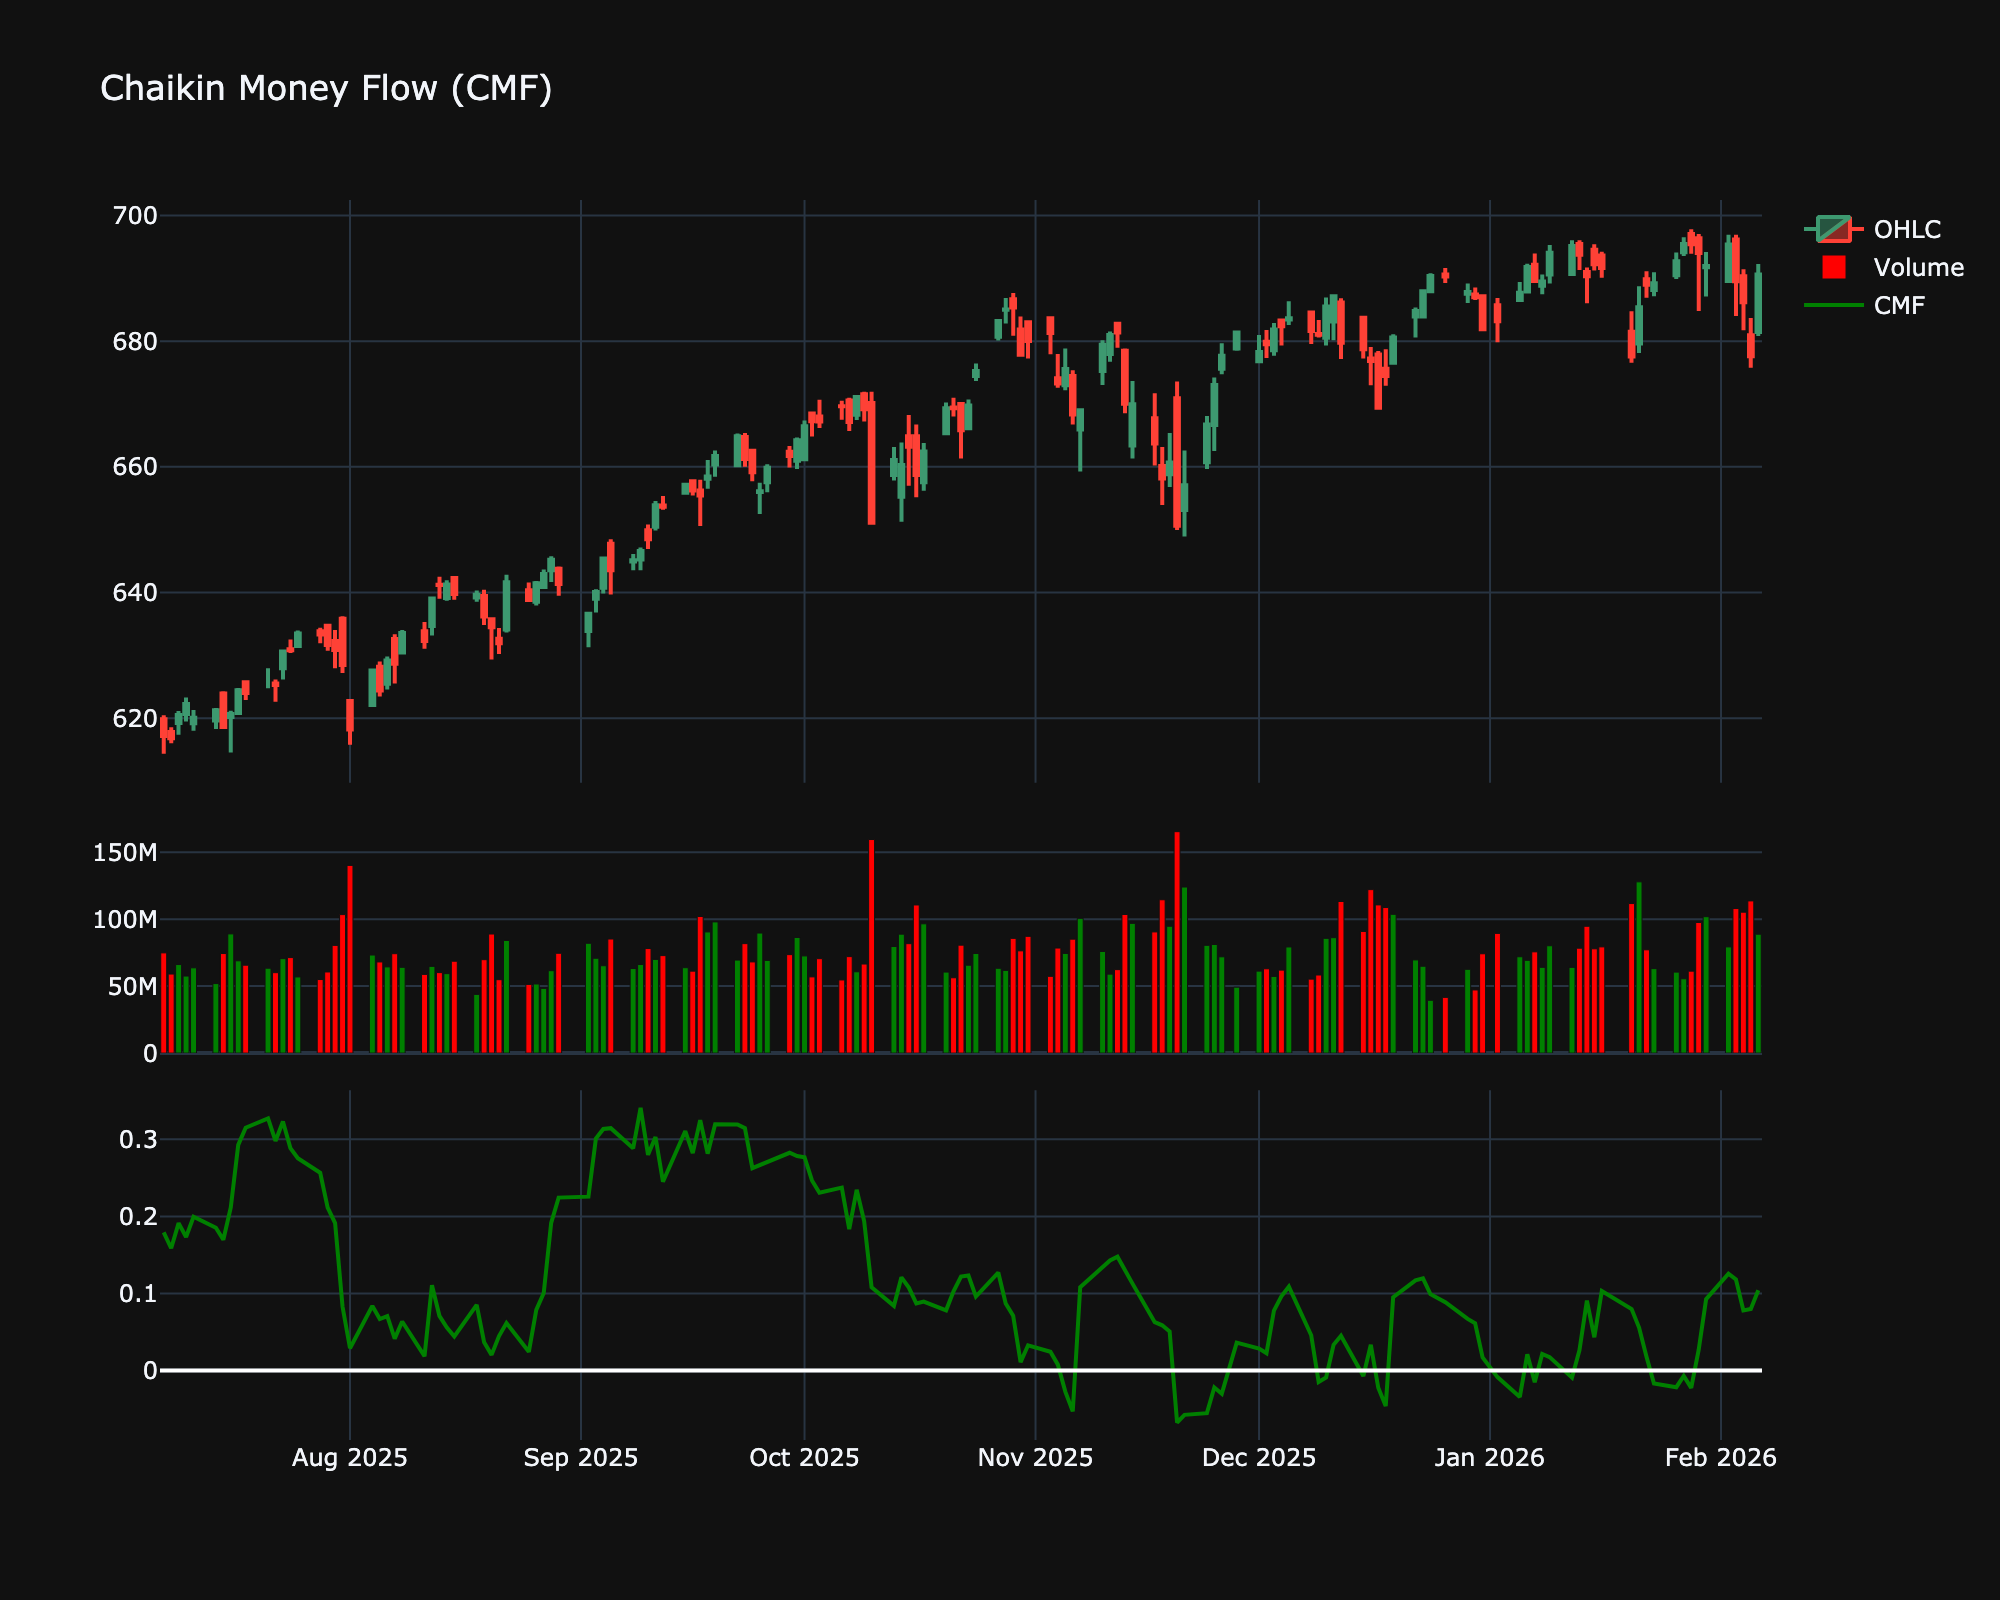Click the large red October candlestick
Viewport: 2000px width, 1600px height.
click(872, 460)
